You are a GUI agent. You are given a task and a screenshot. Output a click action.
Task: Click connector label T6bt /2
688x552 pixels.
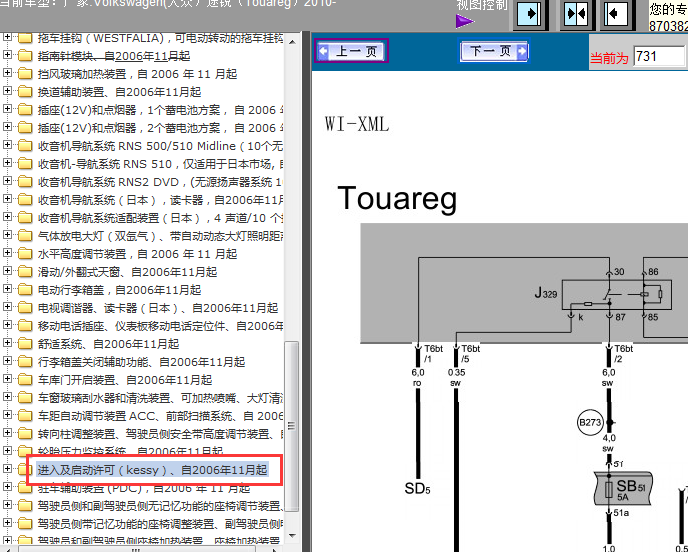623,354
